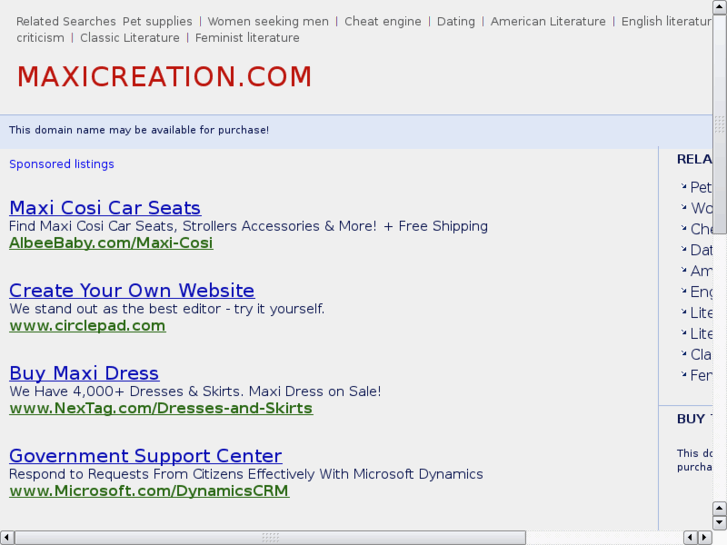Click the Related Searches label in header
The width and height of the screenshot is (727, 545).
[x=66, y=22]
